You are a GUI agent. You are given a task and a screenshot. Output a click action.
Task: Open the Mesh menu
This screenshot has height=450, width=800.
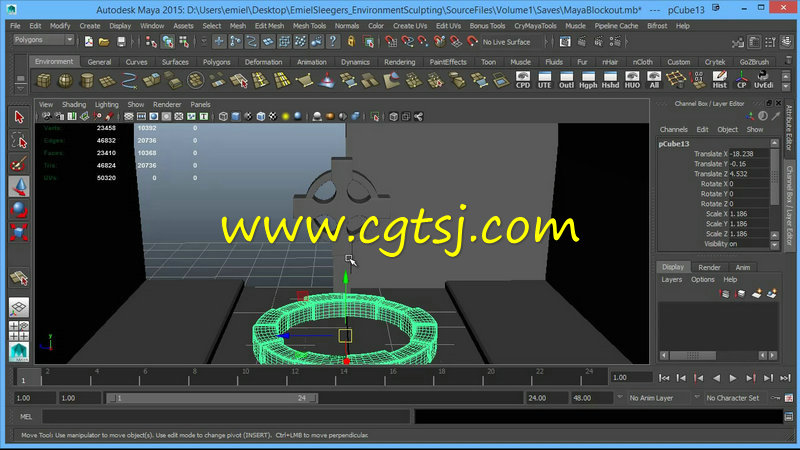pyautogui.click(x=237, y=26)
